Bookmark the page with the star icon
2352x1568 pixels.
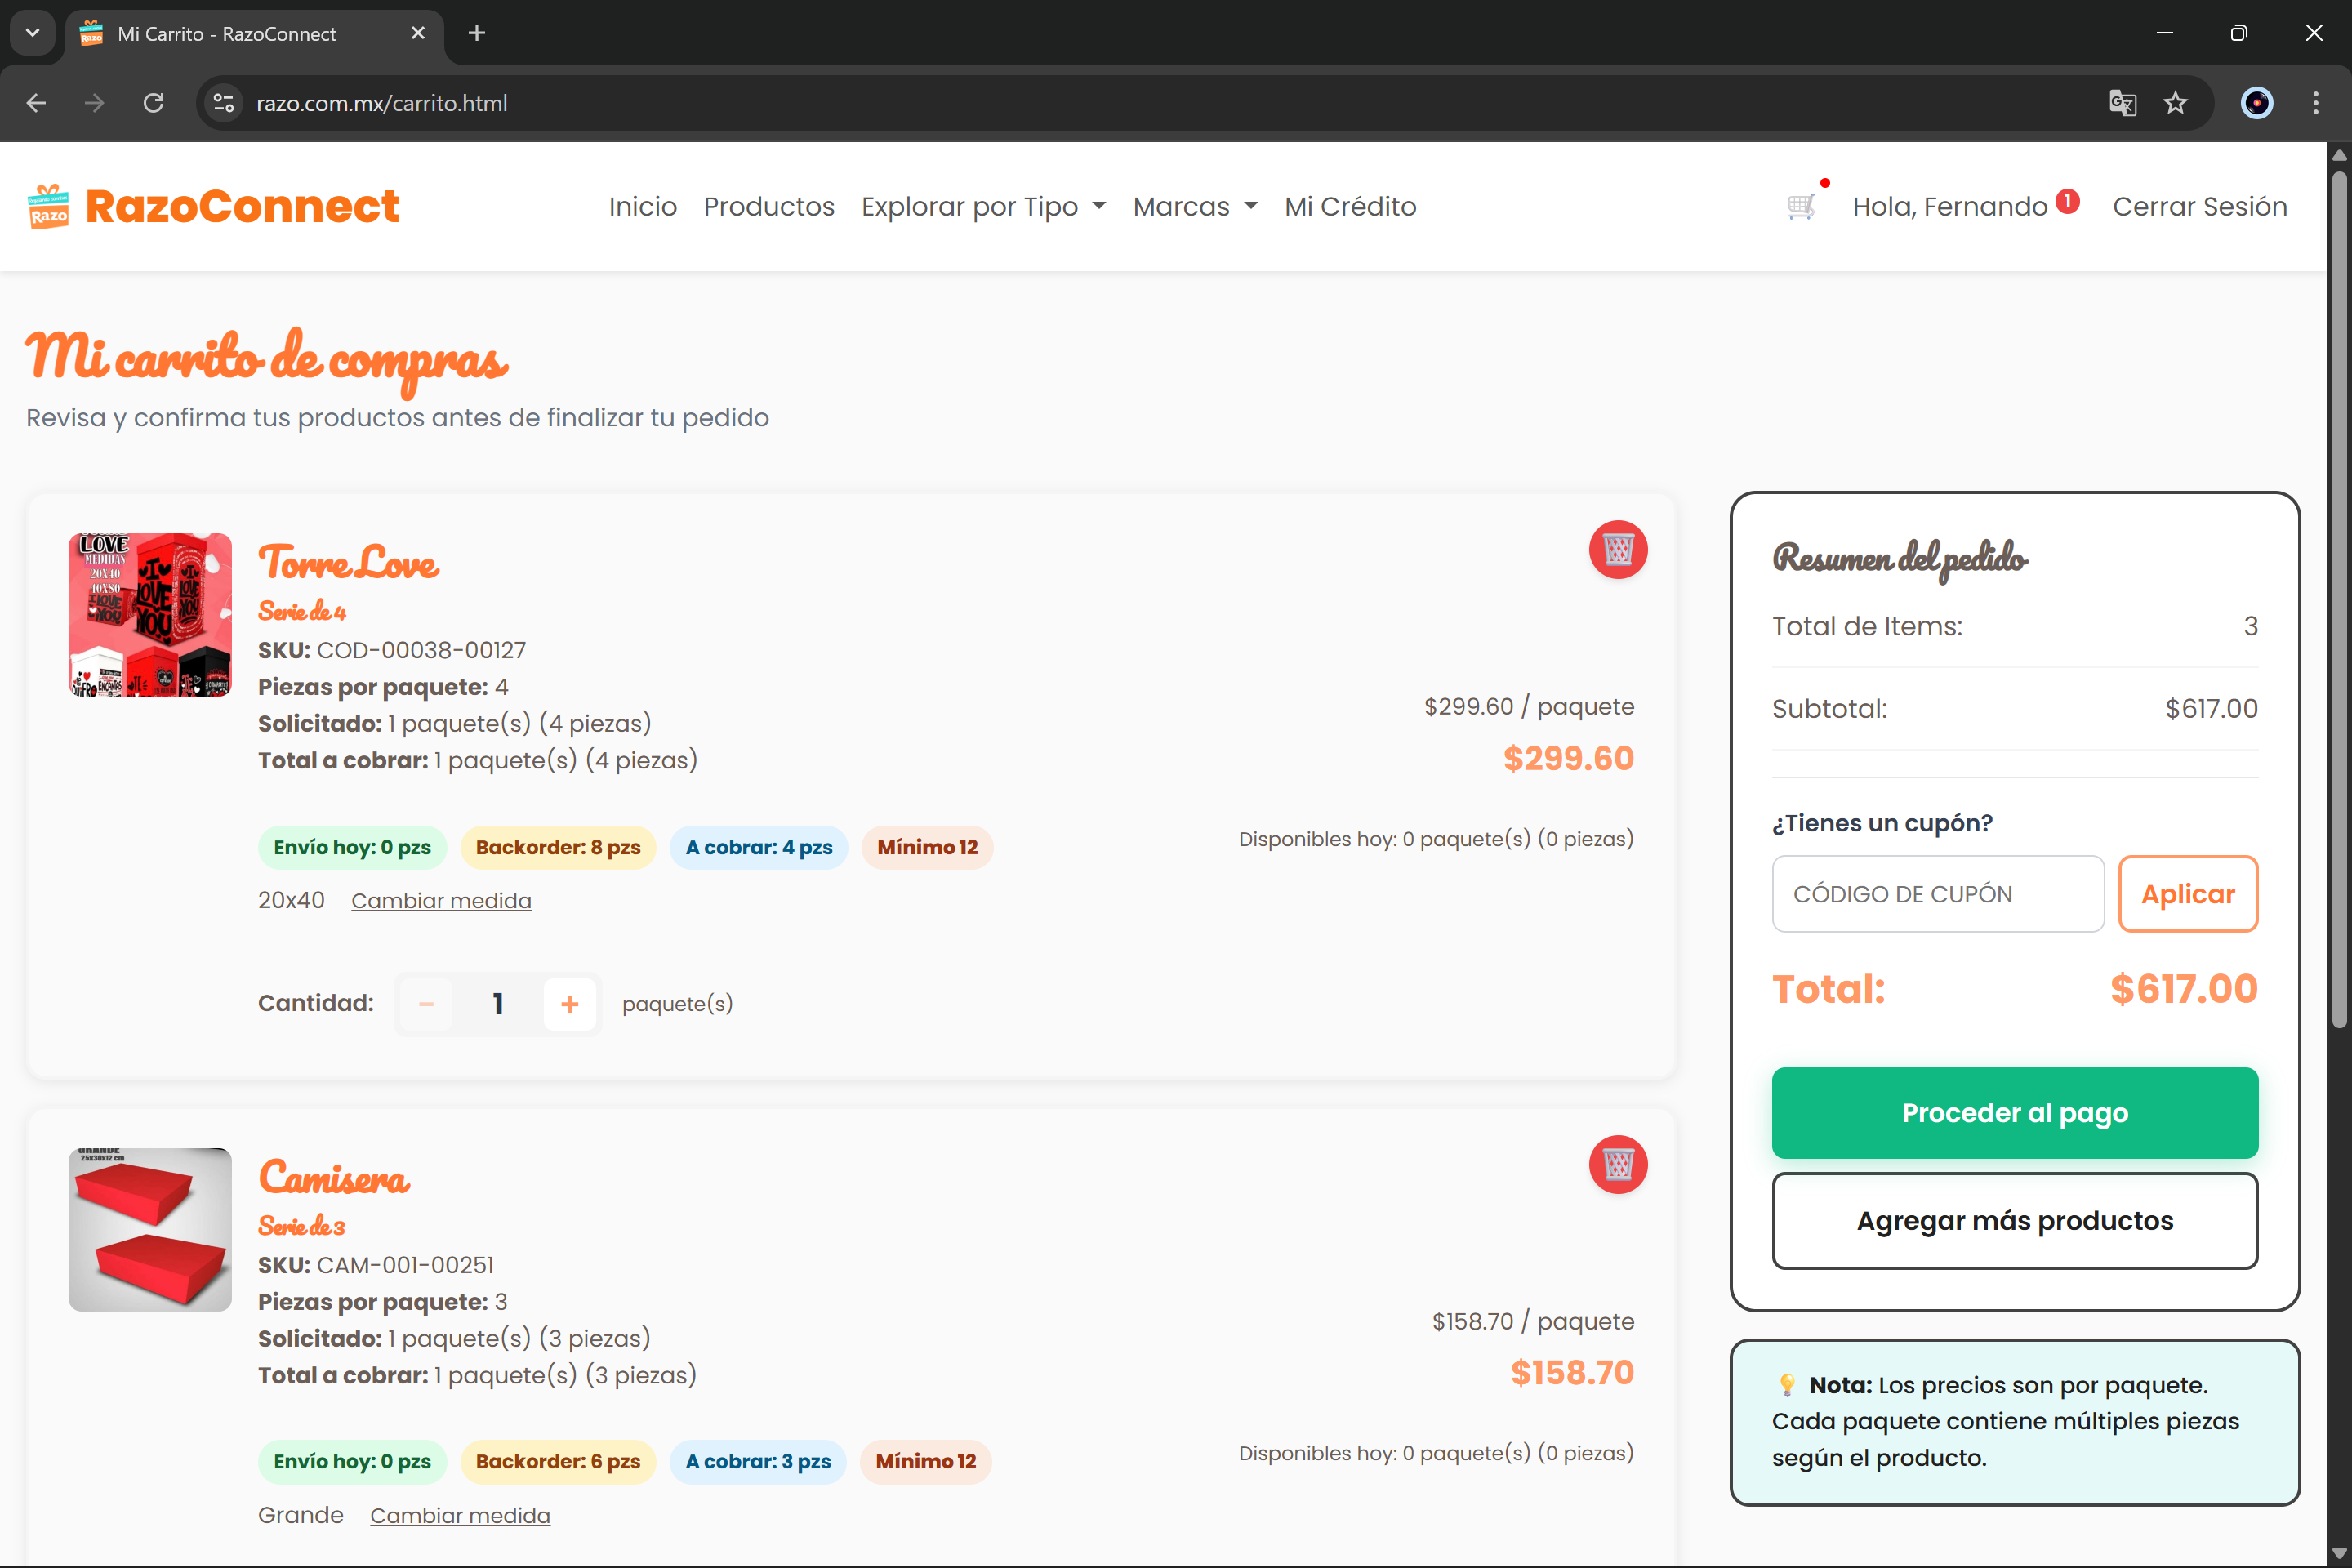tap(2176, 103)
